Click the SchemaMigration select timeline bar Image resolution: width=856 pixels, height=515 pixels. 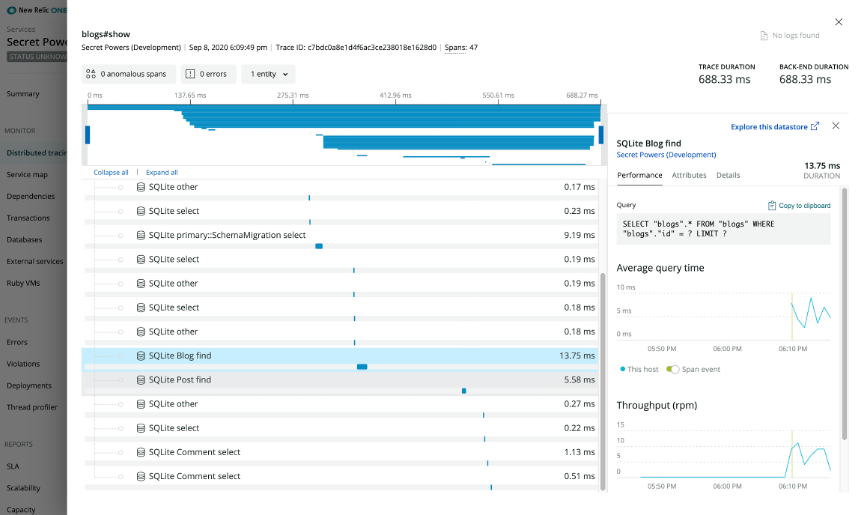(319, 246)
